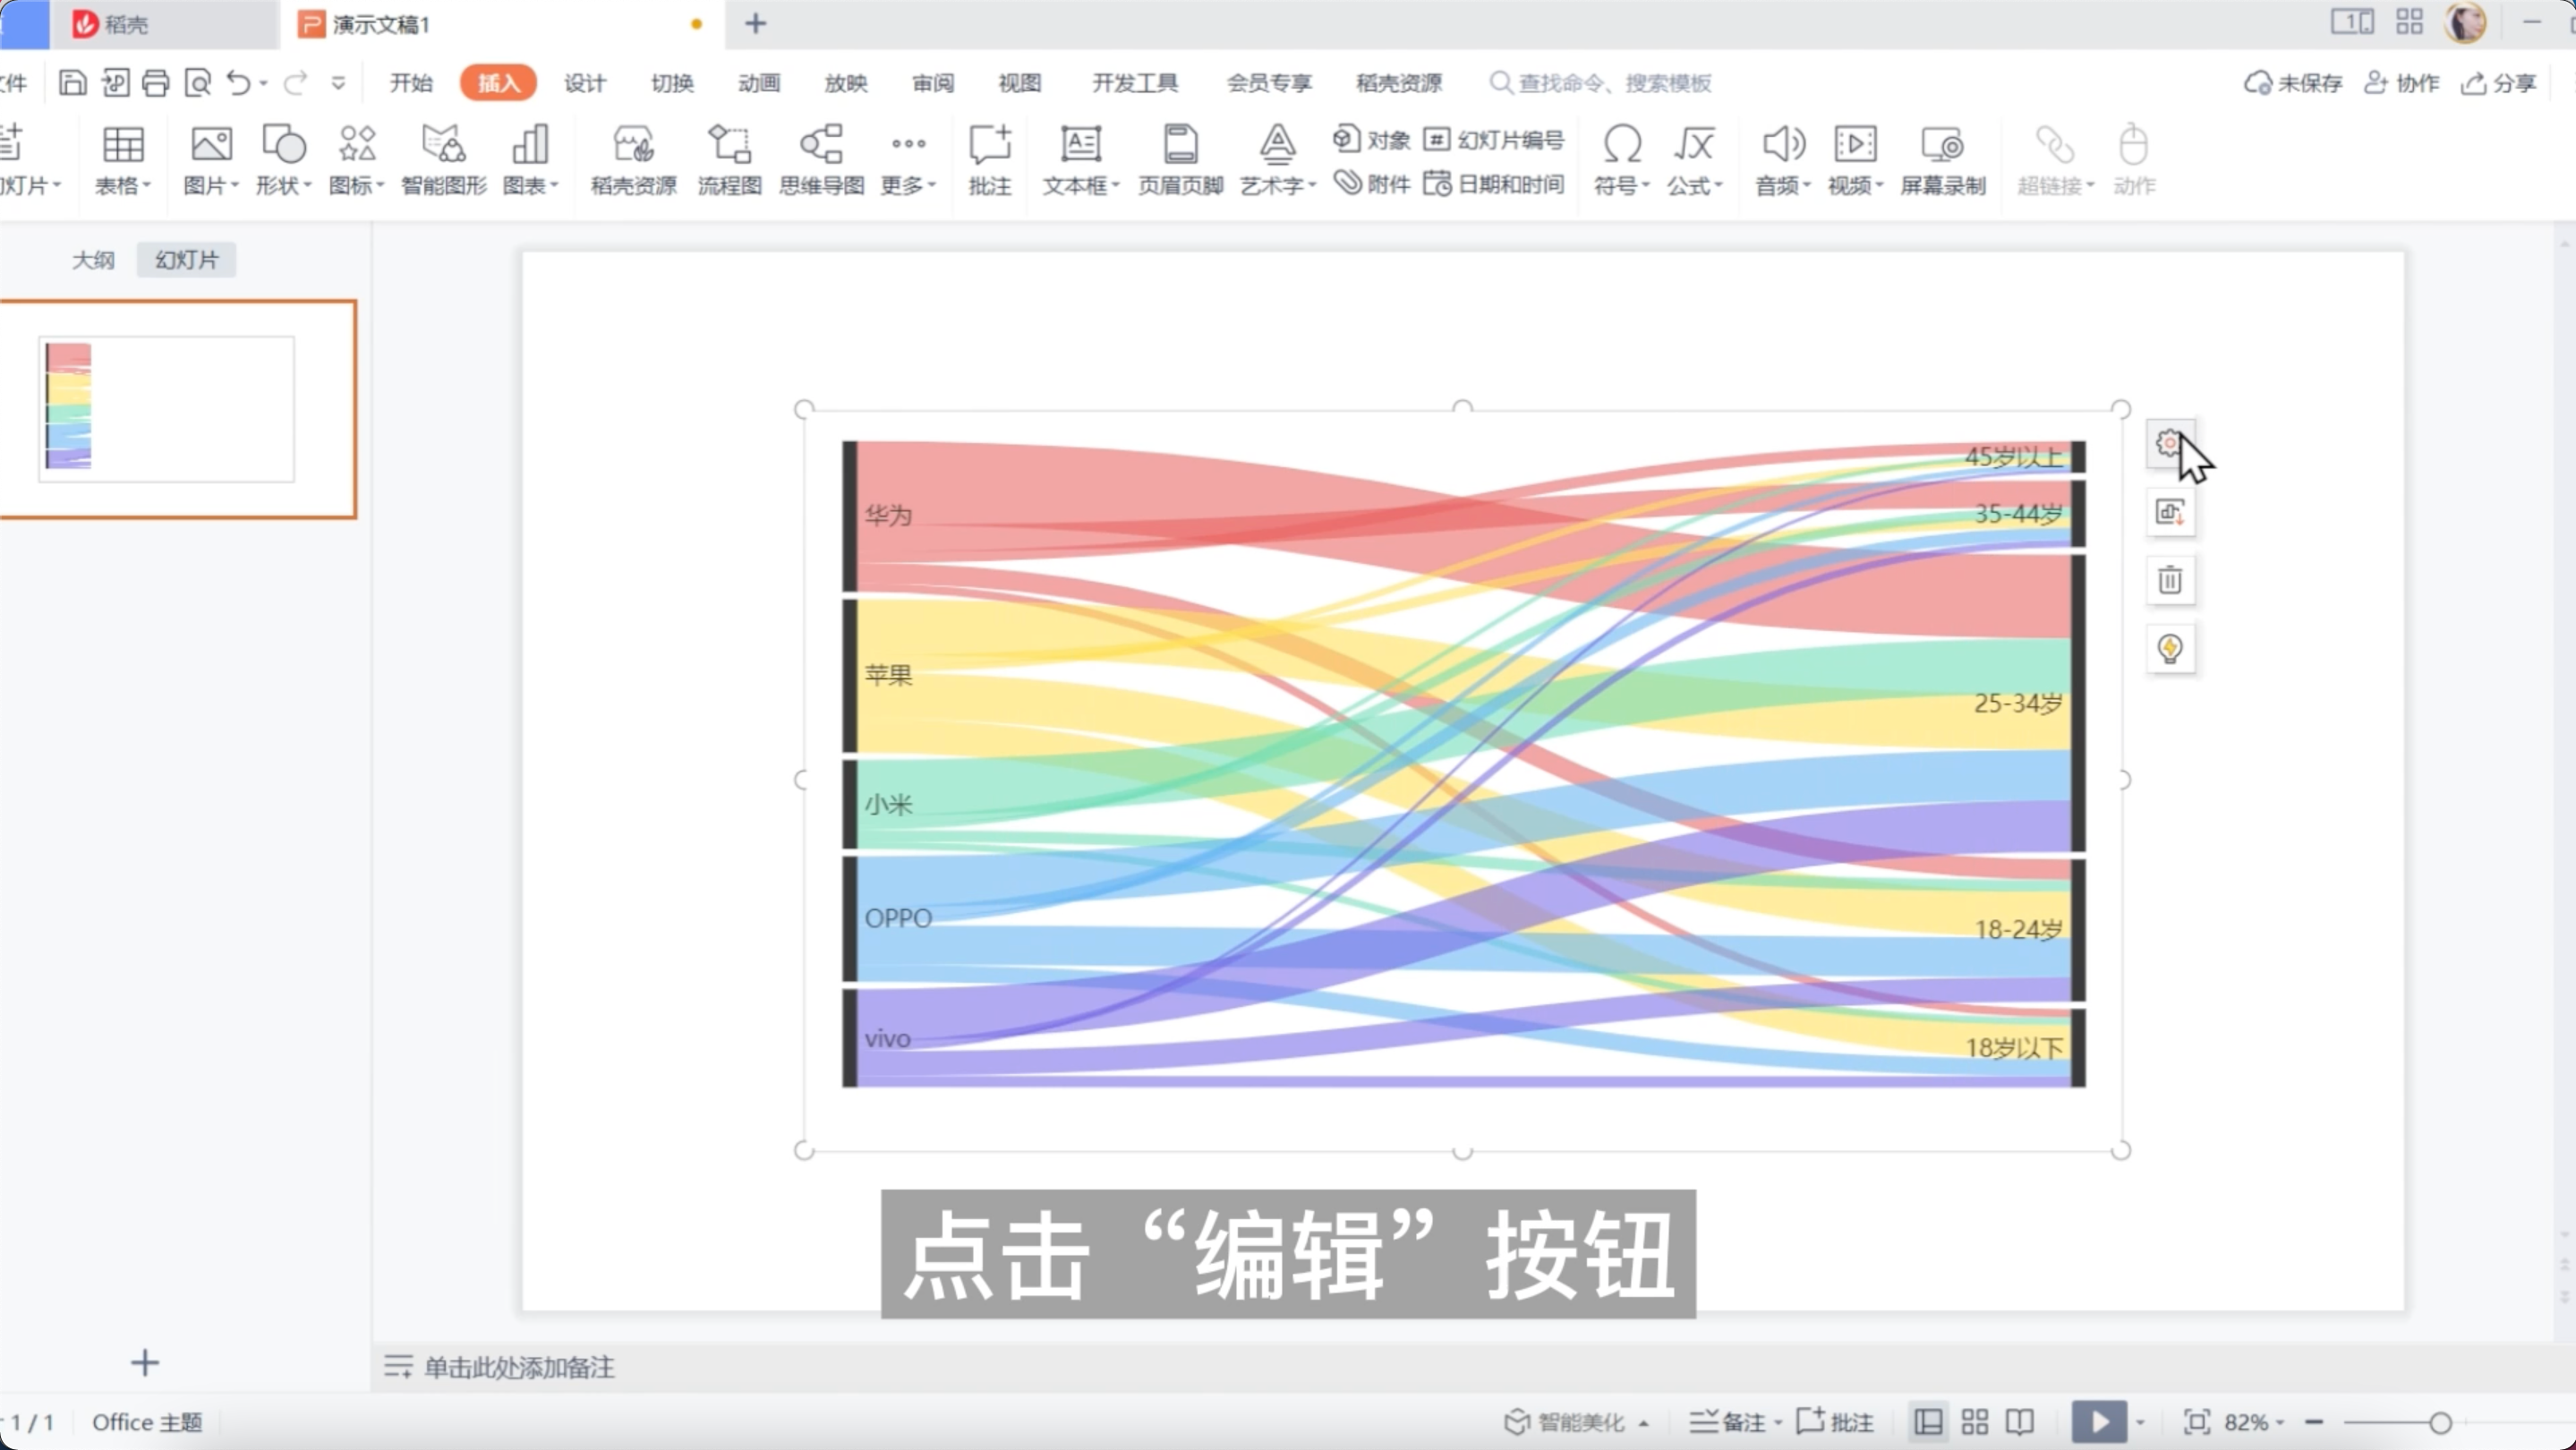Click the lightbulb tips icon beside chart
Image resolution: width=2576 pixels, height=1450 pixels.
[x=2170, y=649]
